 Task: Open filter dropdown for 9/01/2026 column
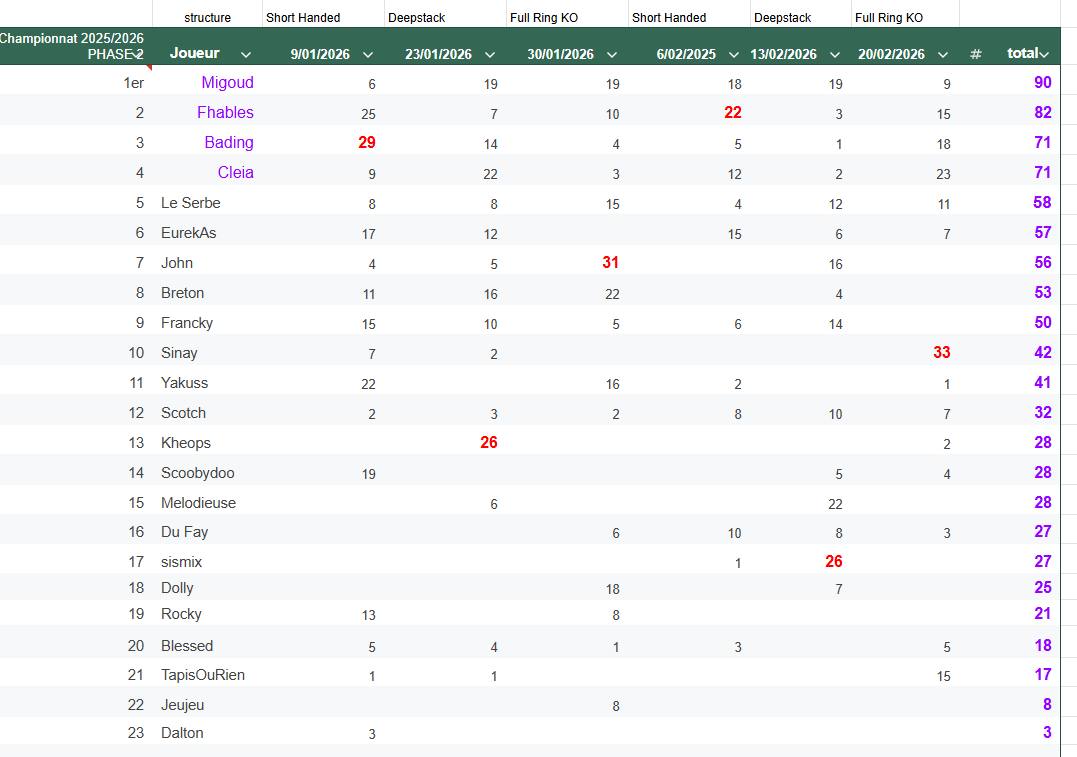point(367,55)
